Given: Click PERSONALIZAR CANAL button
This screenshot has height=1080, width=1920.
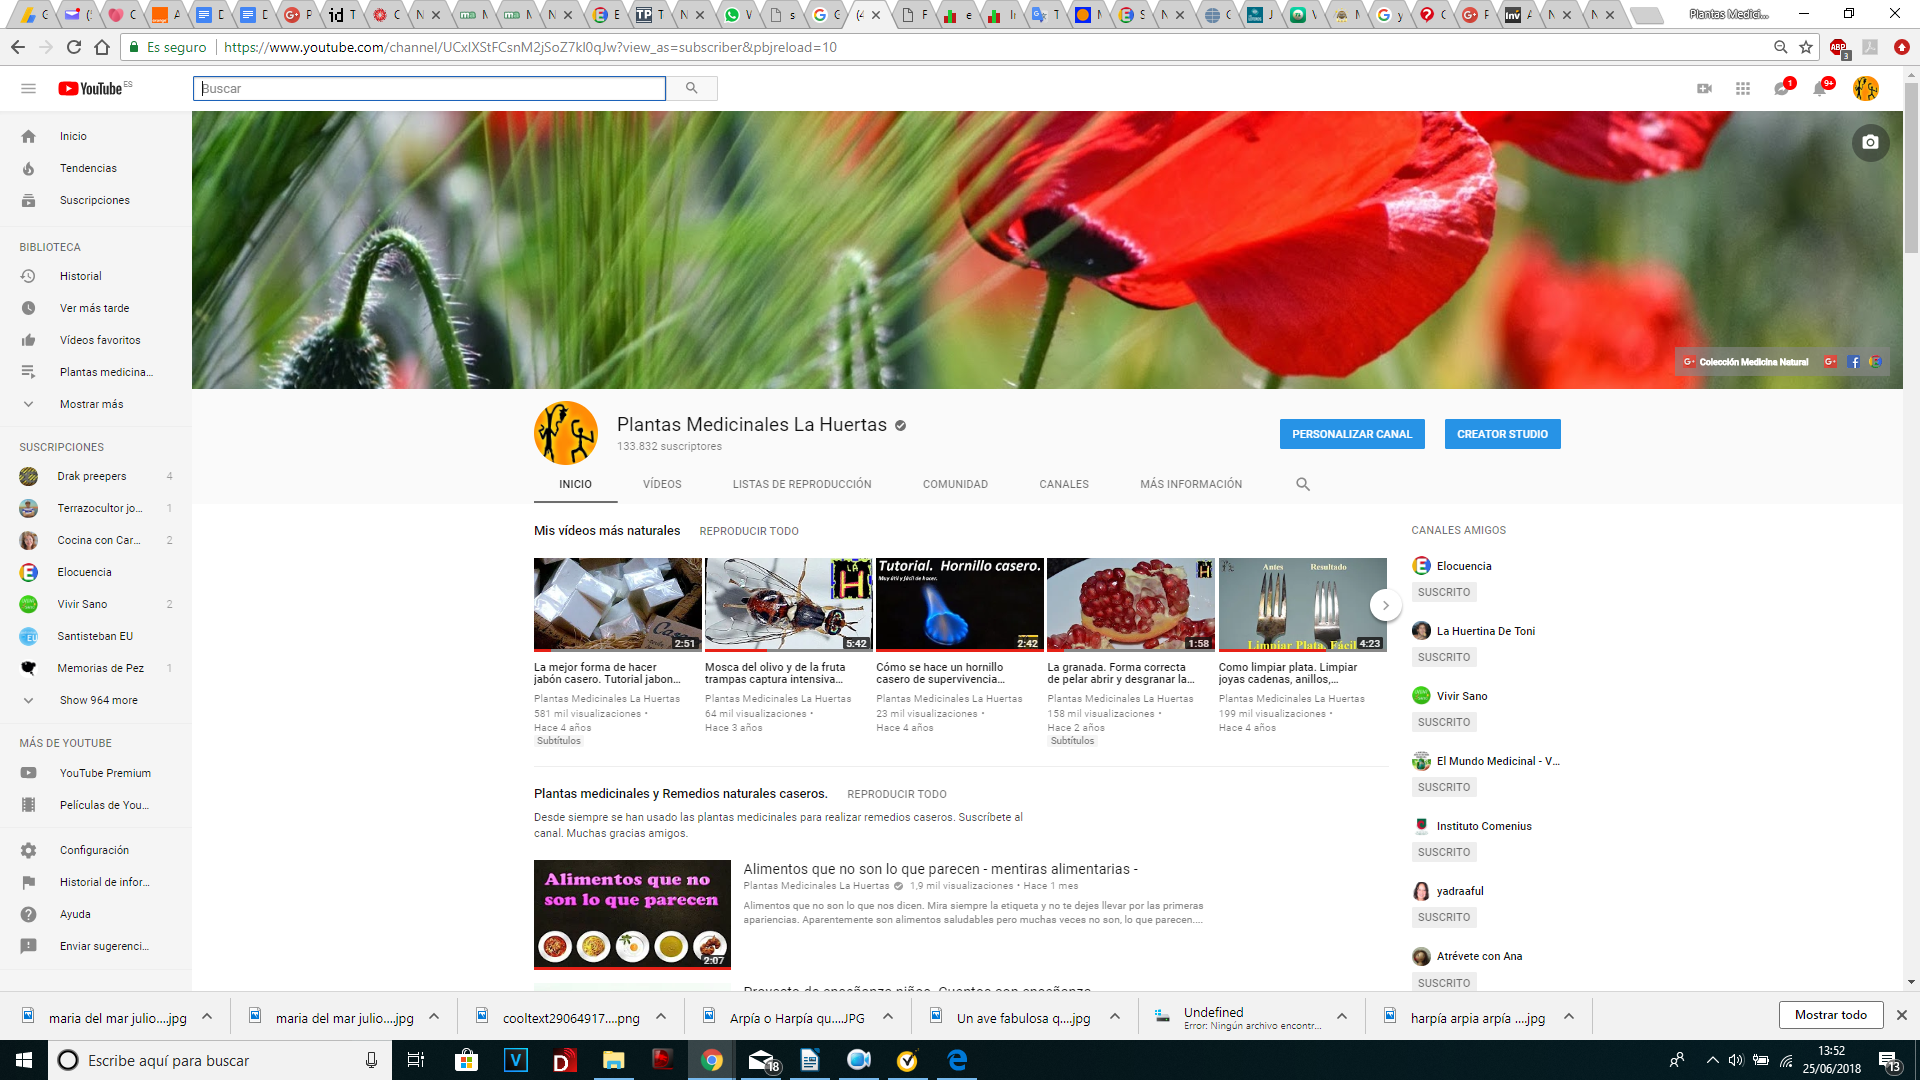Looking at the screenshot, I should click(x=1352, y=434).
